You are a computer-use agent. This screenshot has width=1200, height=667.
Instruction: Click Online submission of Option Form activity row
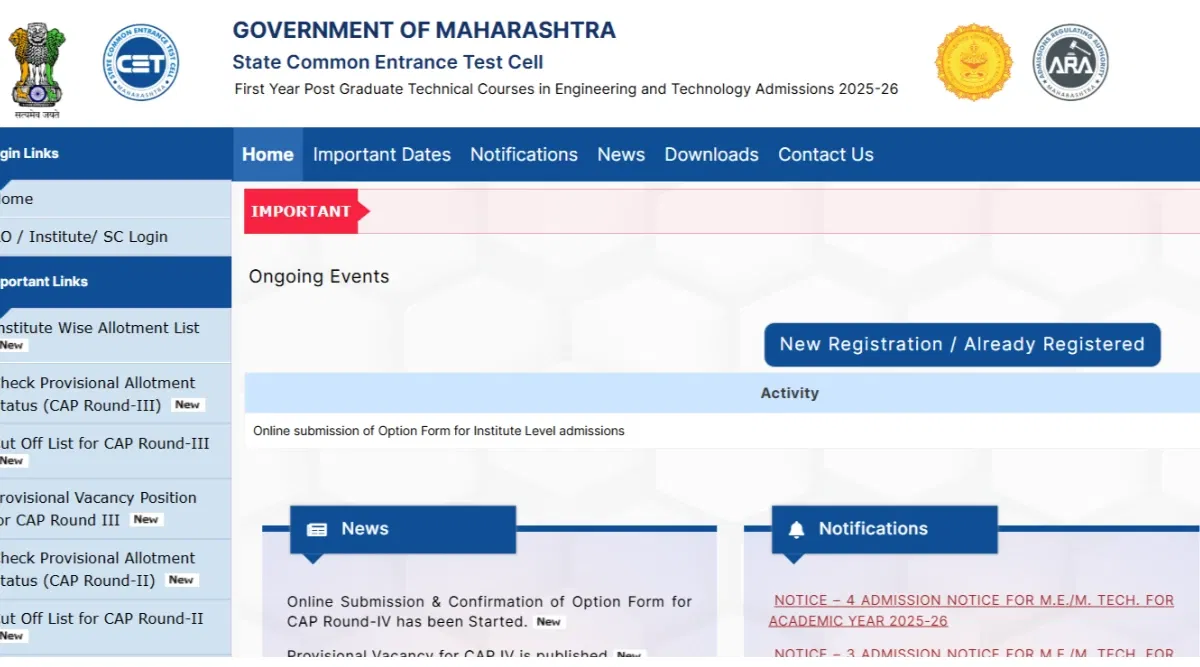[x=722, y=431]
